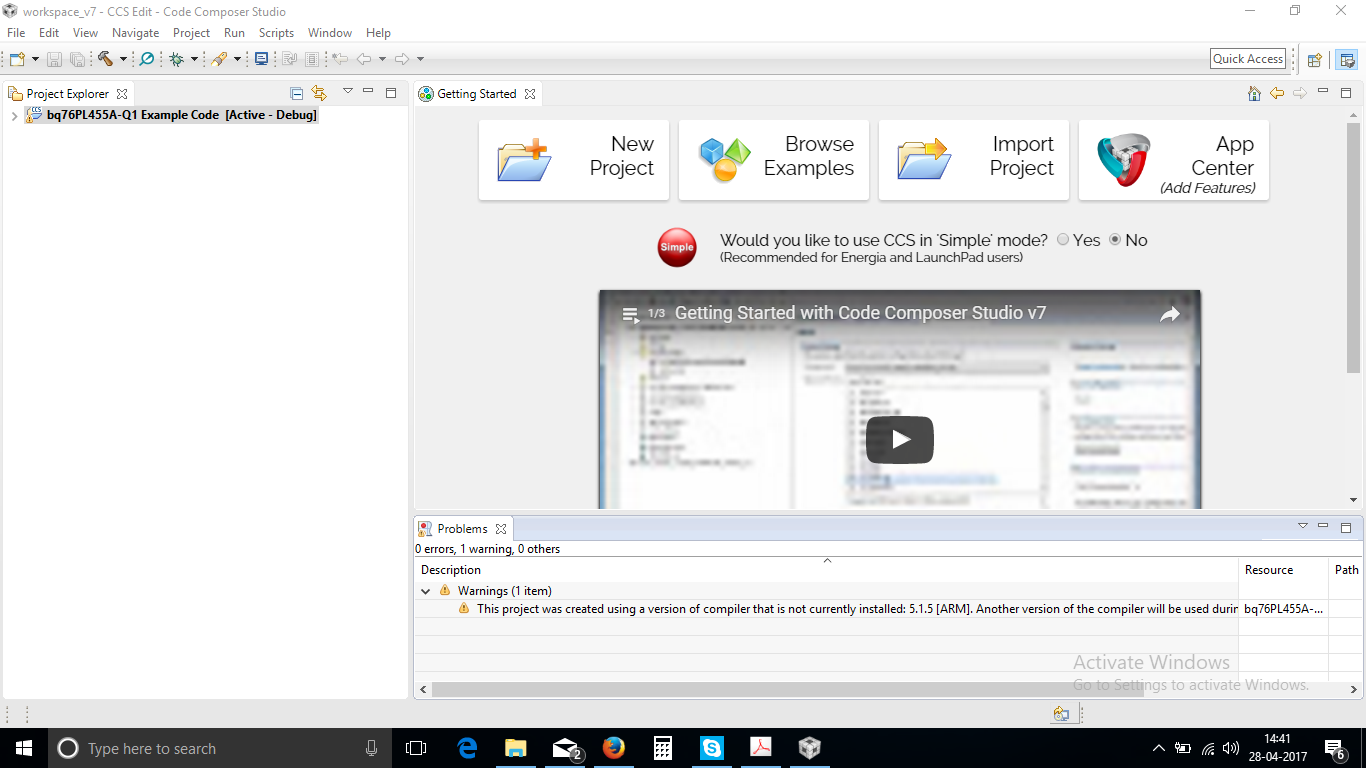Switch to the CCS Edit perspective icon
This screenshot has width=1366, height=768.
click(x=1347, y=59)
